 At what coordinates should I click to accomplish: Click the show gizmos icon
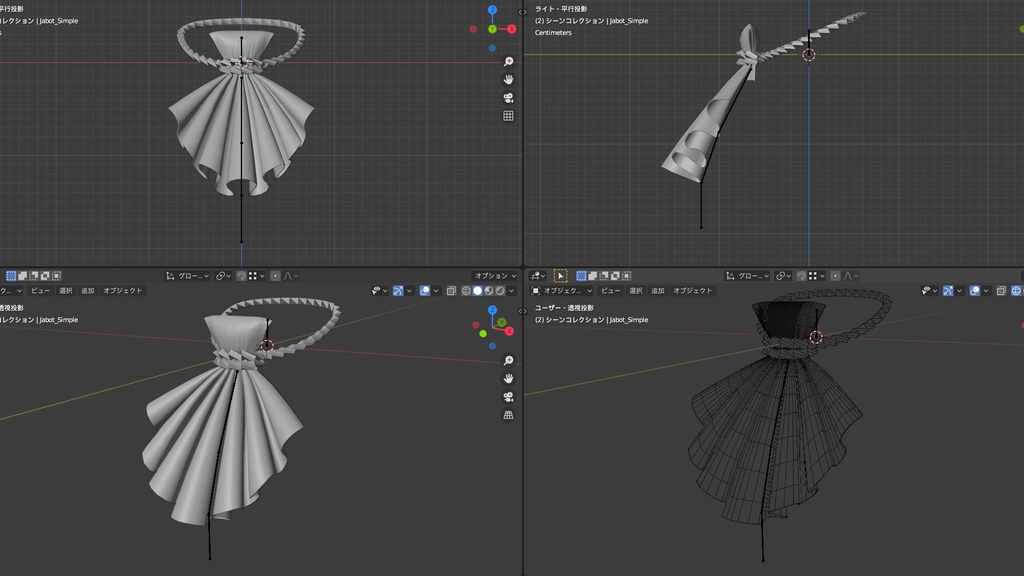(x=398, y=290)
